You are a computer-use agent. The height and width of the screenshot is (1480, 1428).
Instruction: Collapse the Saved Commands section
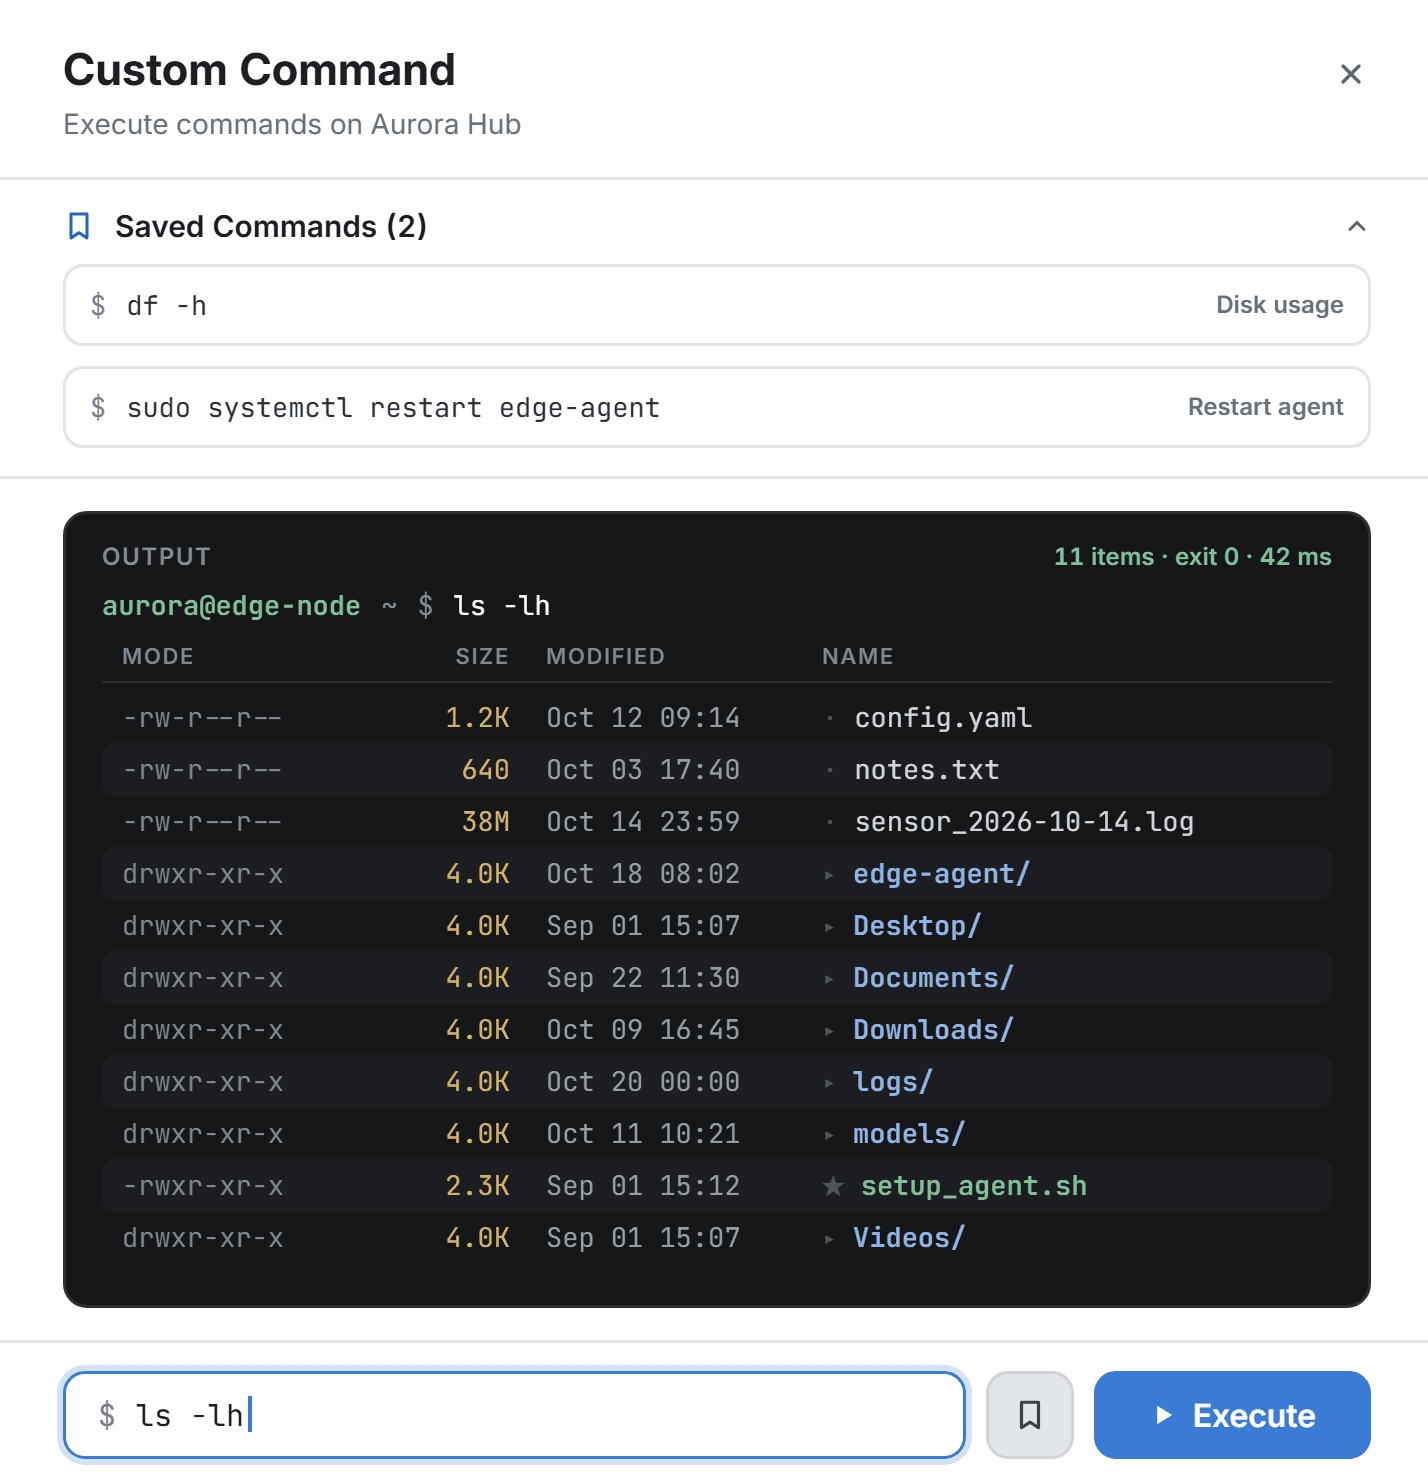(1356, 226)
